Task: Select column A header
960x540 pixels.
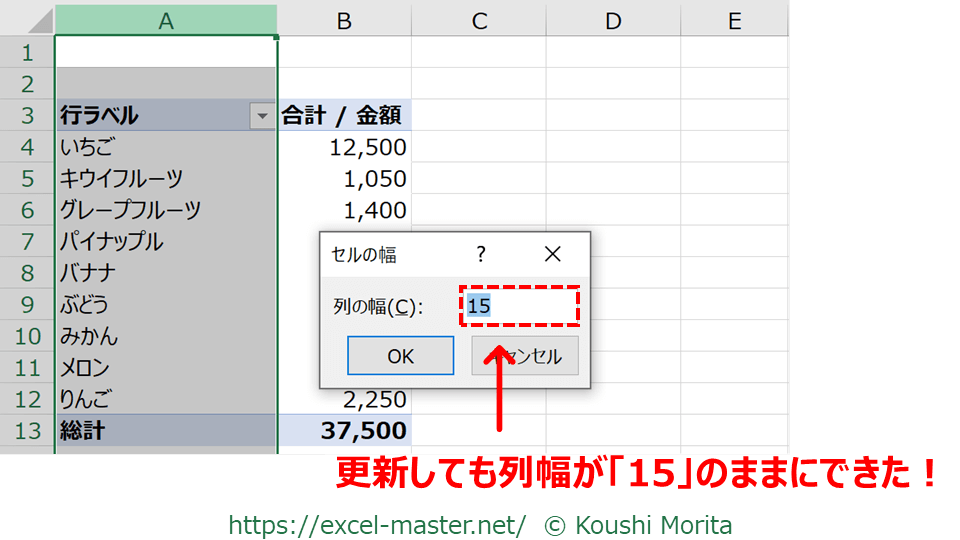Action: (166, 20)
